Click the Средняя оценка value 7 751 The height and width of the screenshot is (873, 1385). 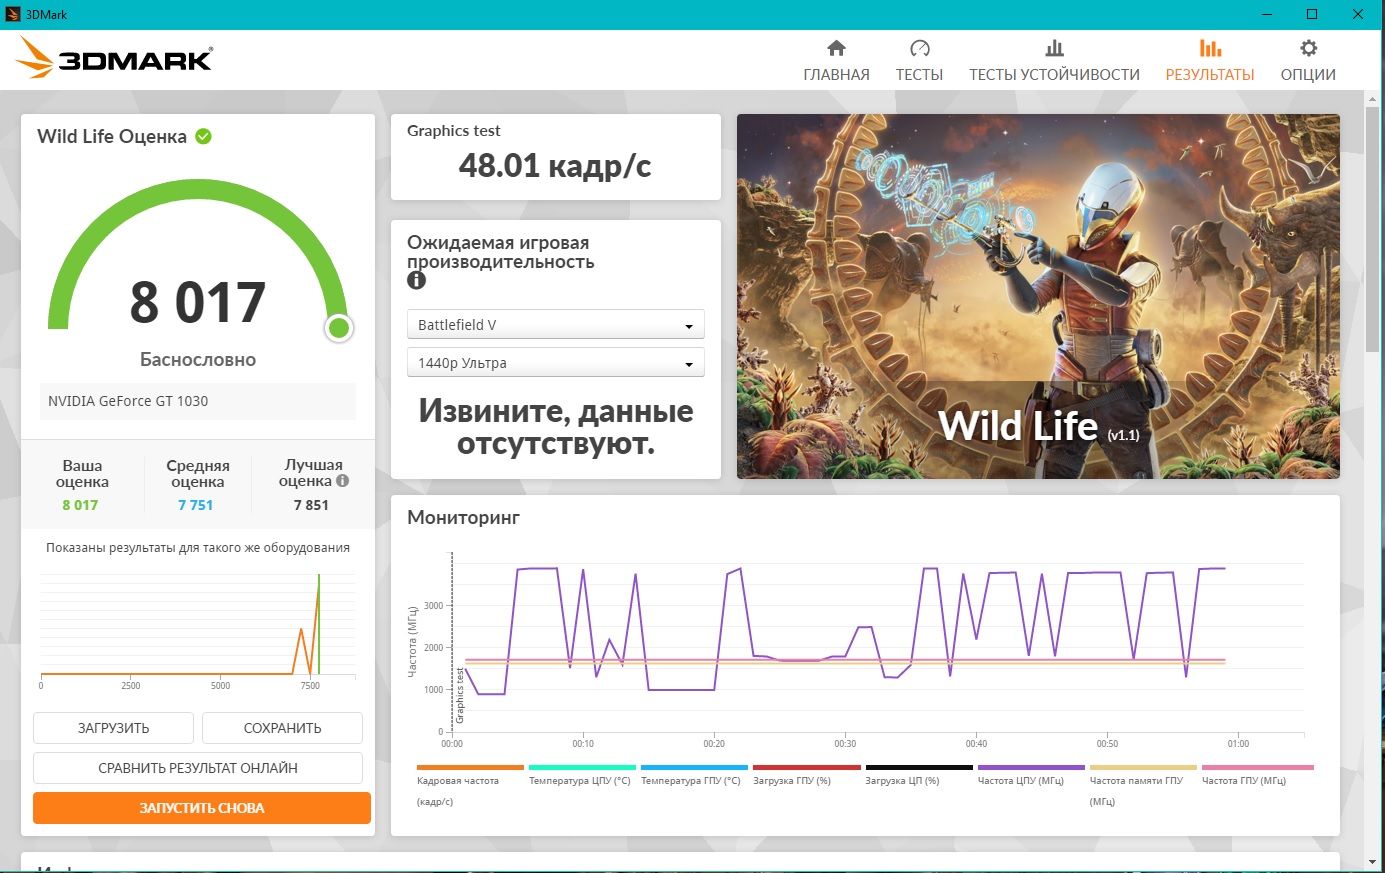[196, 505]
